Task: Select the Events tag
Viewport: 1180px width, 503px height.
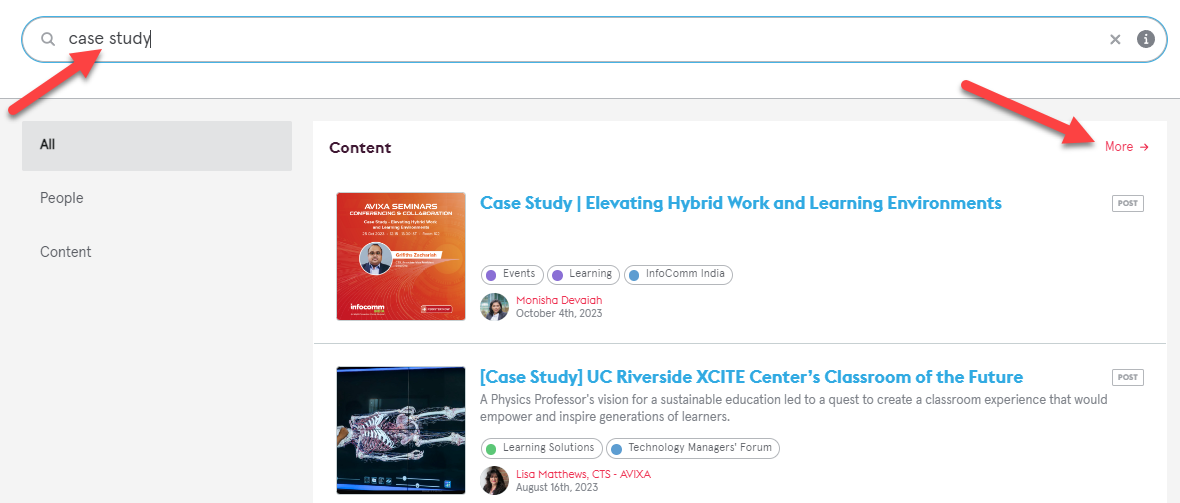Action: click(512, 274)
